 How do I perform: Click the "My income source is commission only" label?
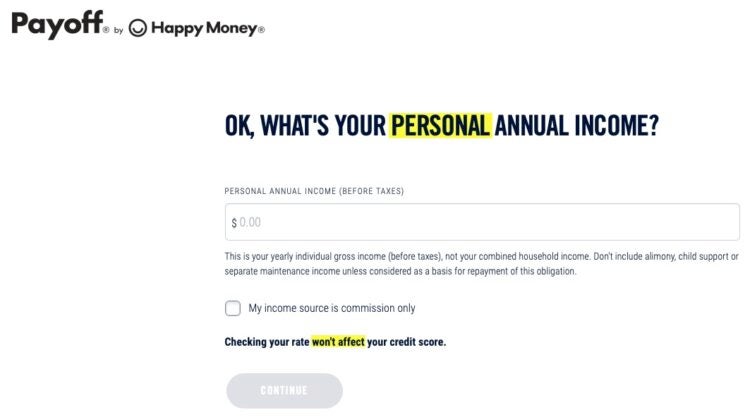click(332, 308)
